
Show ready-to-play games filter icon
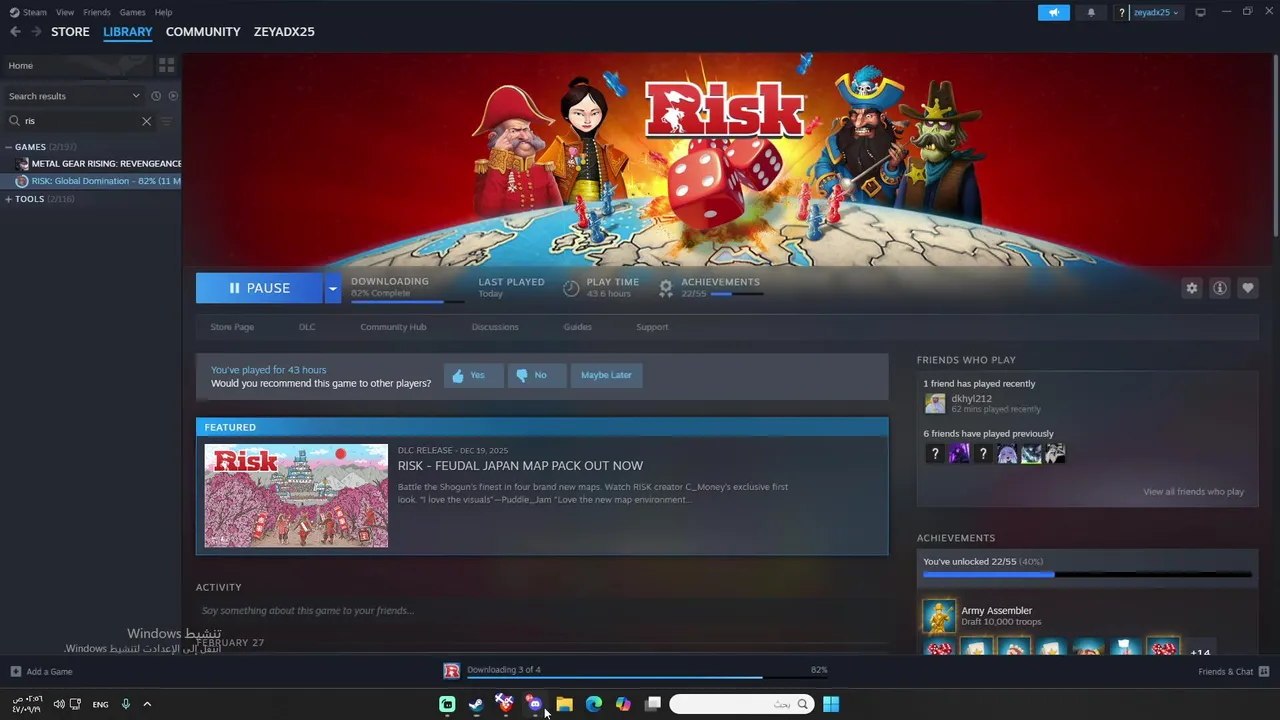pyautogui.click(x=173, y=96)
